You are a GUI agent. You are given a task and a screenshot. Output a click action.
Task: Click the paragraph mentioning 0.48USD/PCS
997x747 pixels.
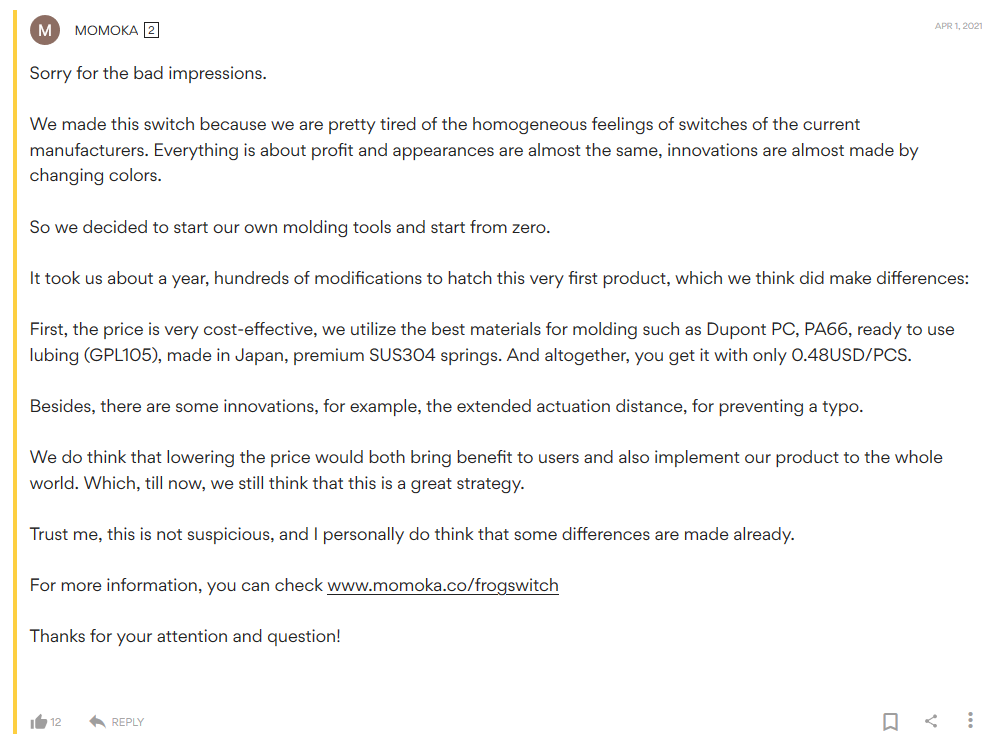click(x=492, y=342)
